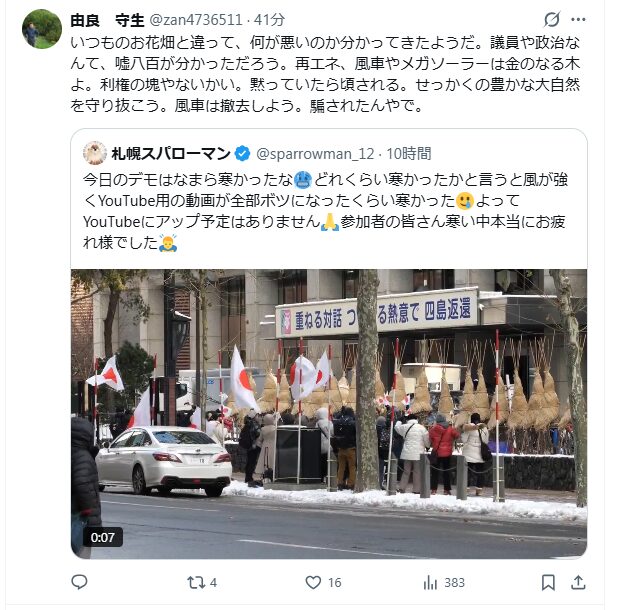Click the reply speech bubble icon
The width and height of the screenshot is (623, 610).
79,582
